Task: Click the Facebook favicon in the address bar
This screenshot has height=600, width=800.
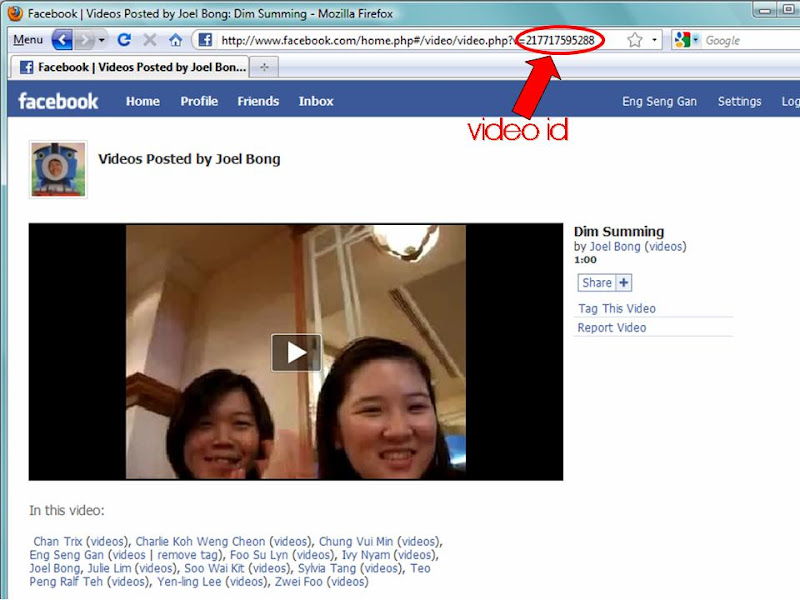Action: [205, 40]
